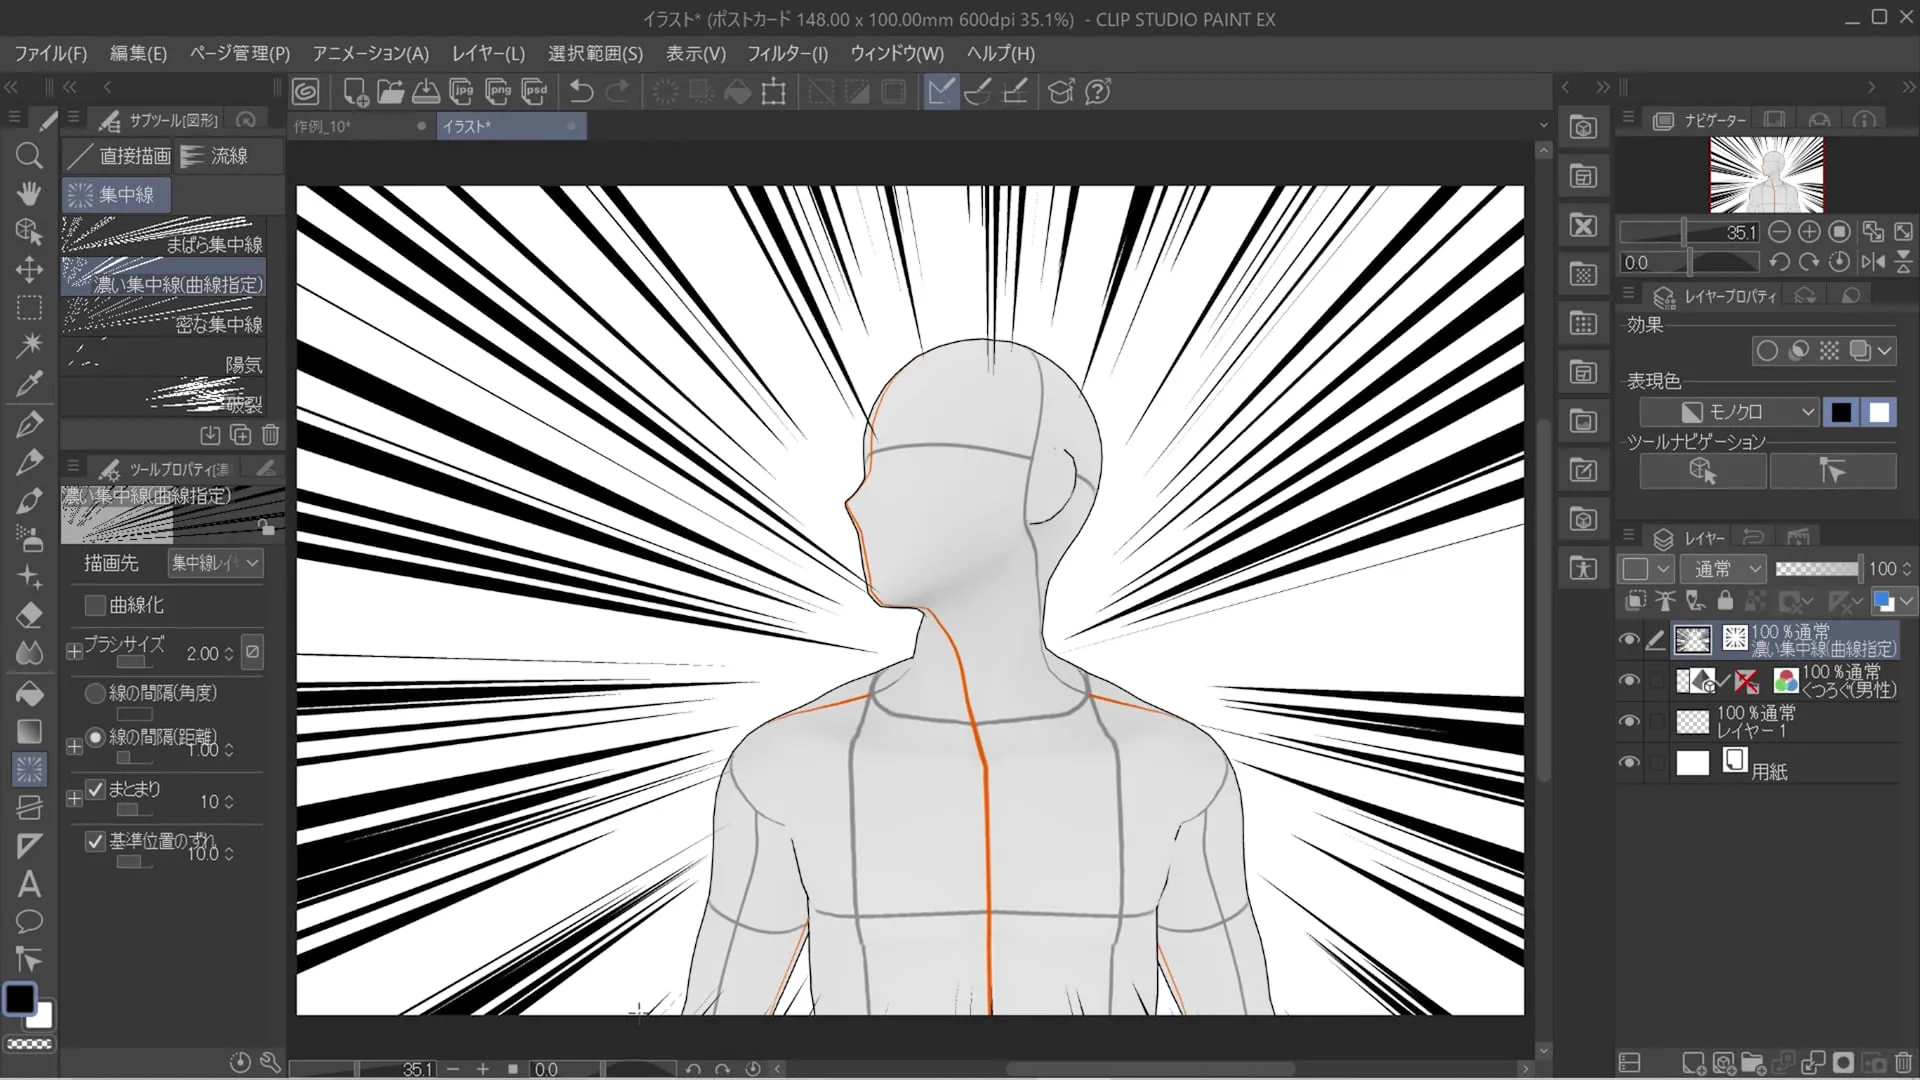
Task: Select the Hand move tool
Action: click(x=29, y=193)
